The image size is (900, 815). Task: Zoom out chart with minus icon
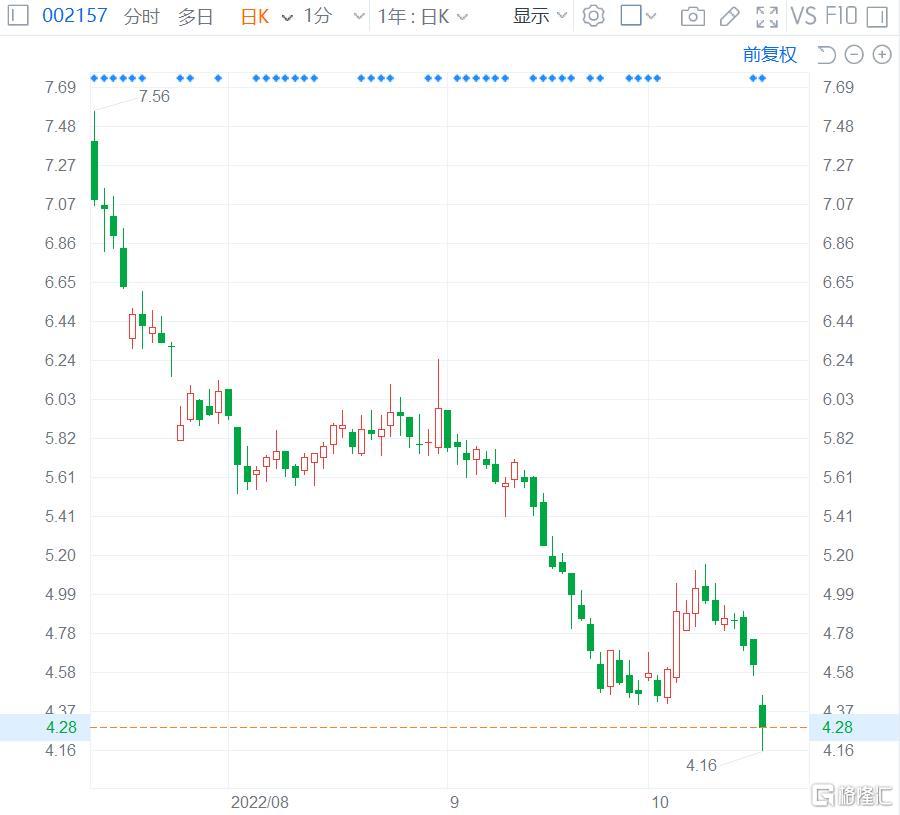coord(854,55)
